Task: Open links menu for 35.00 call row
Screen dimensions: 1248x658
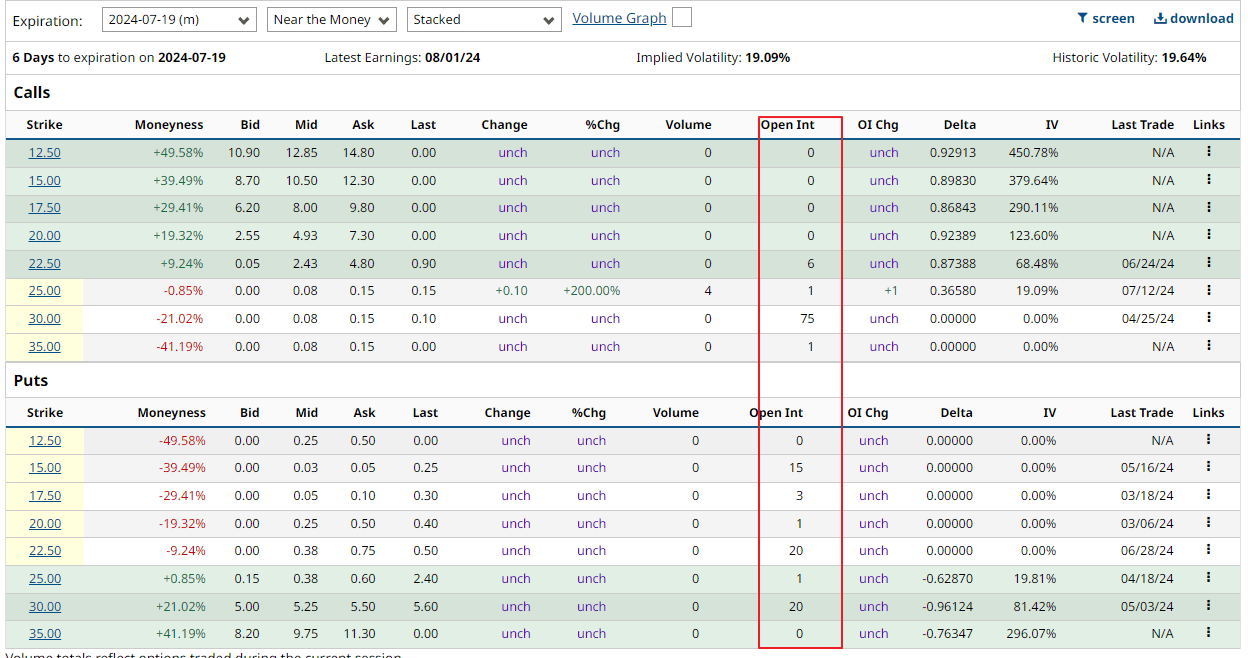Action: click(x=1208, y=346)
